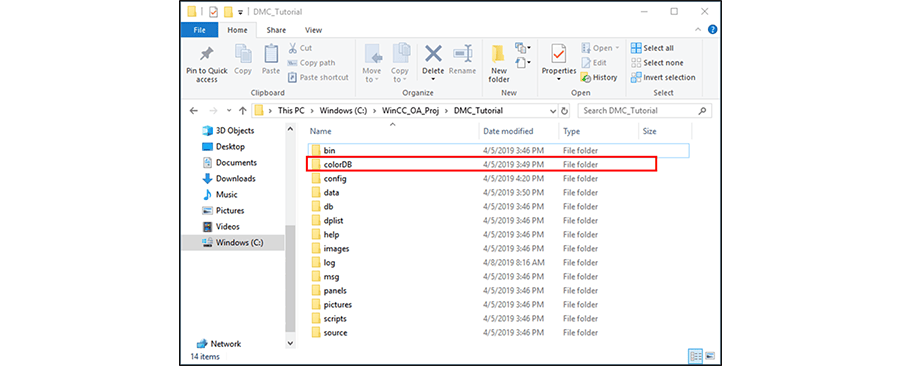Screen dimensions: 900x366
Task: Collapse the ribbon with the chevron
Action: pos(698,30)
